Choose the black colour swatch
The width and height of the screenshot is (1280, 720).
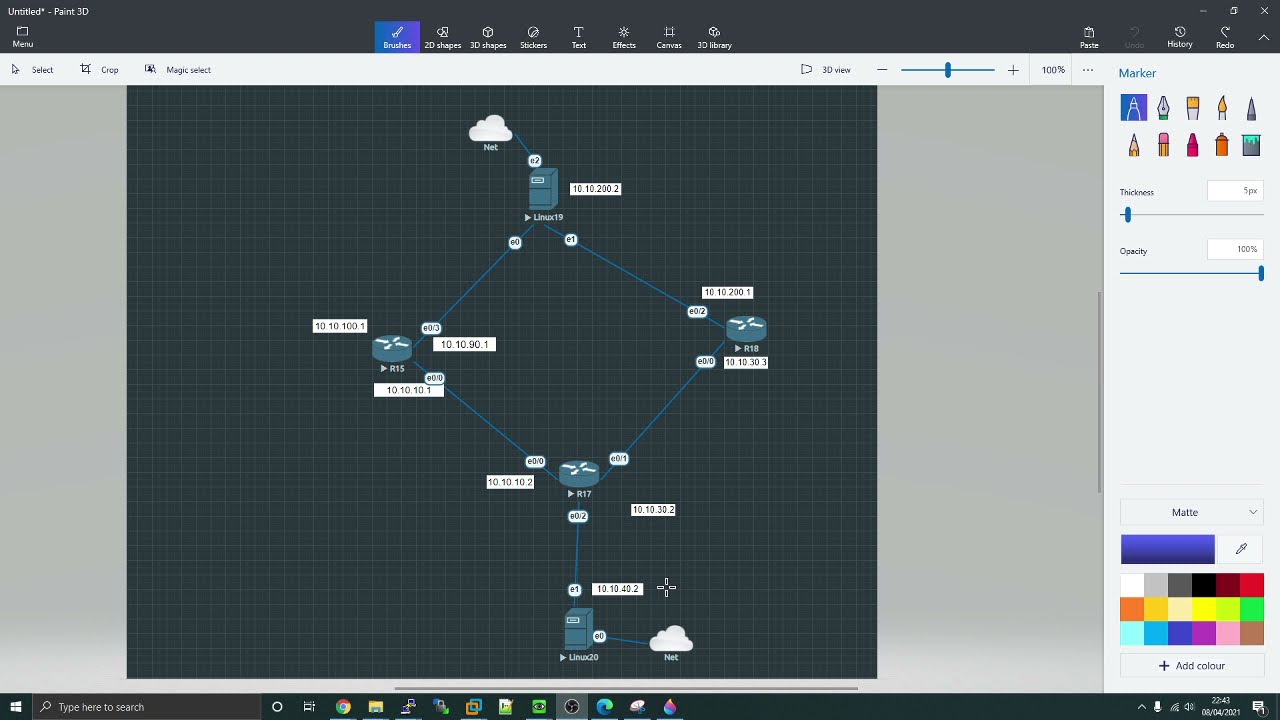[1204, 585]
